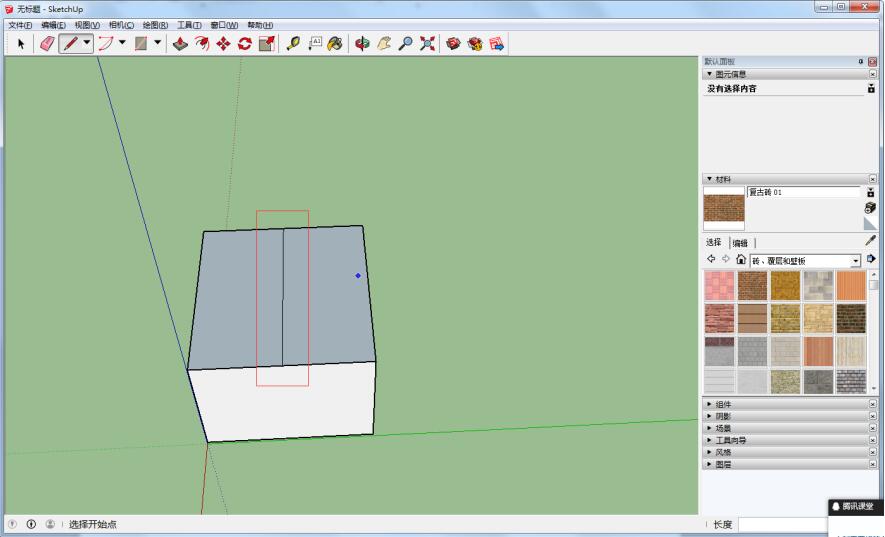The width and height of the screenshot is (885, 537).
Task: Expand the 阴影 (Shadows) panel
Action: (723, 416)
